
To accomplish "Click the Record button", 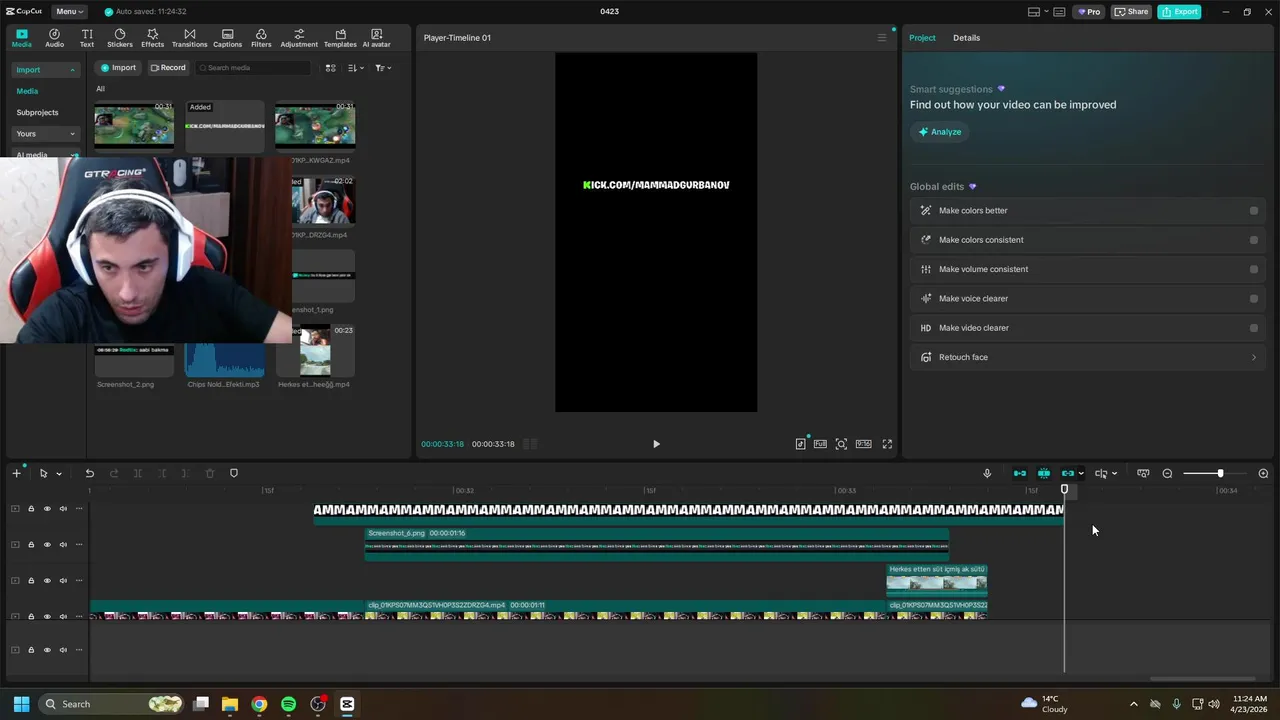I will (x=168, y=68).
